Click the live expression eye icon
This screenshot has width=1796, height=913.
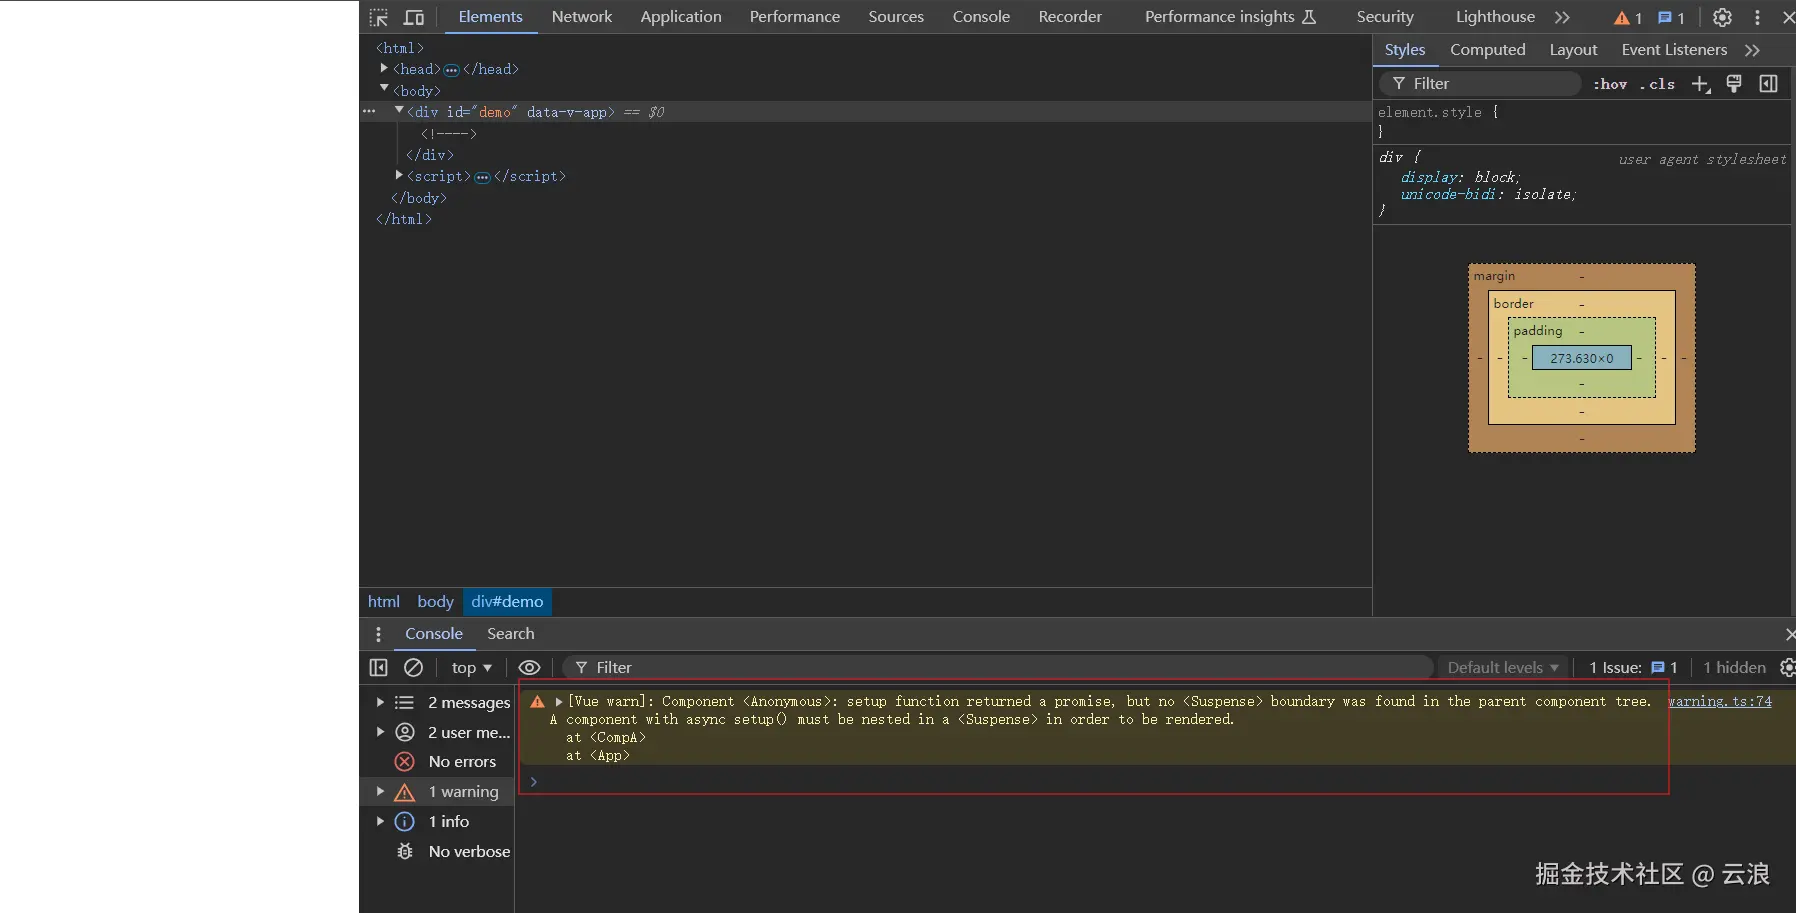pyautogui.click(x=529, y=667)
